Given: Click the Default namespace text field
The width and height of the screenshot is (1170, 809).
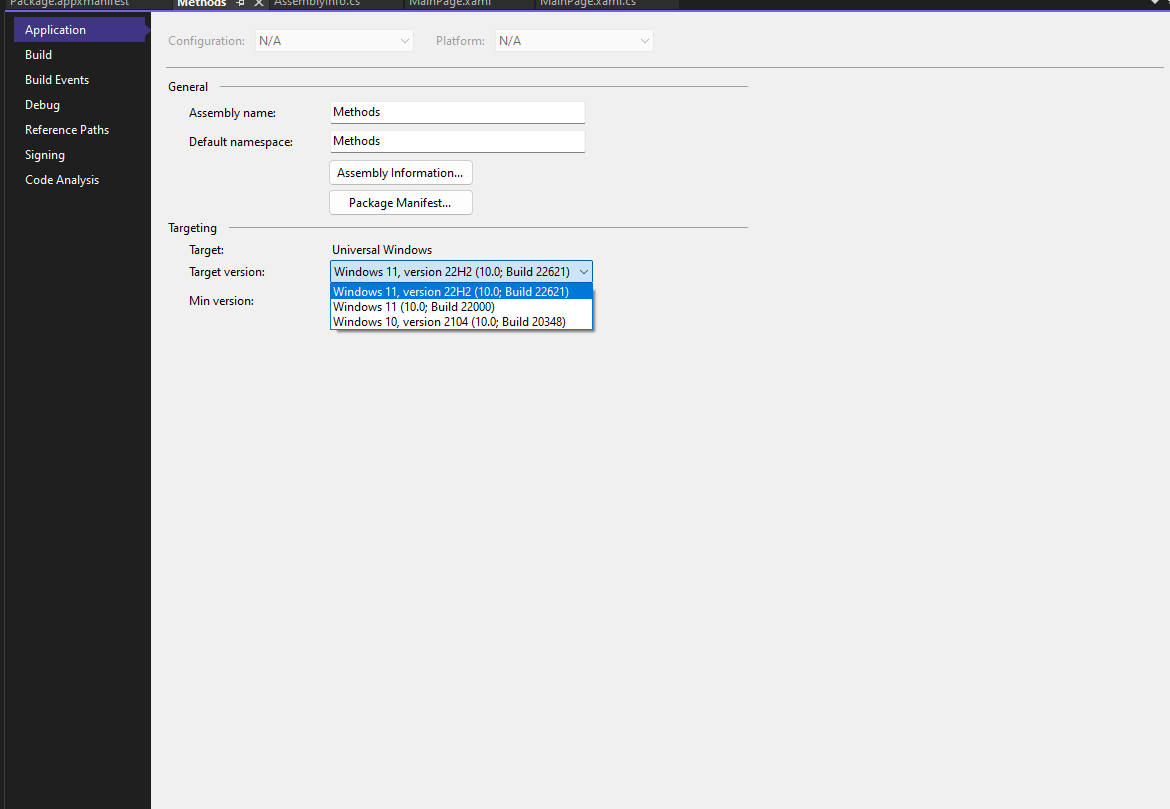Looking at the screenshot, I should pos(457,142).
